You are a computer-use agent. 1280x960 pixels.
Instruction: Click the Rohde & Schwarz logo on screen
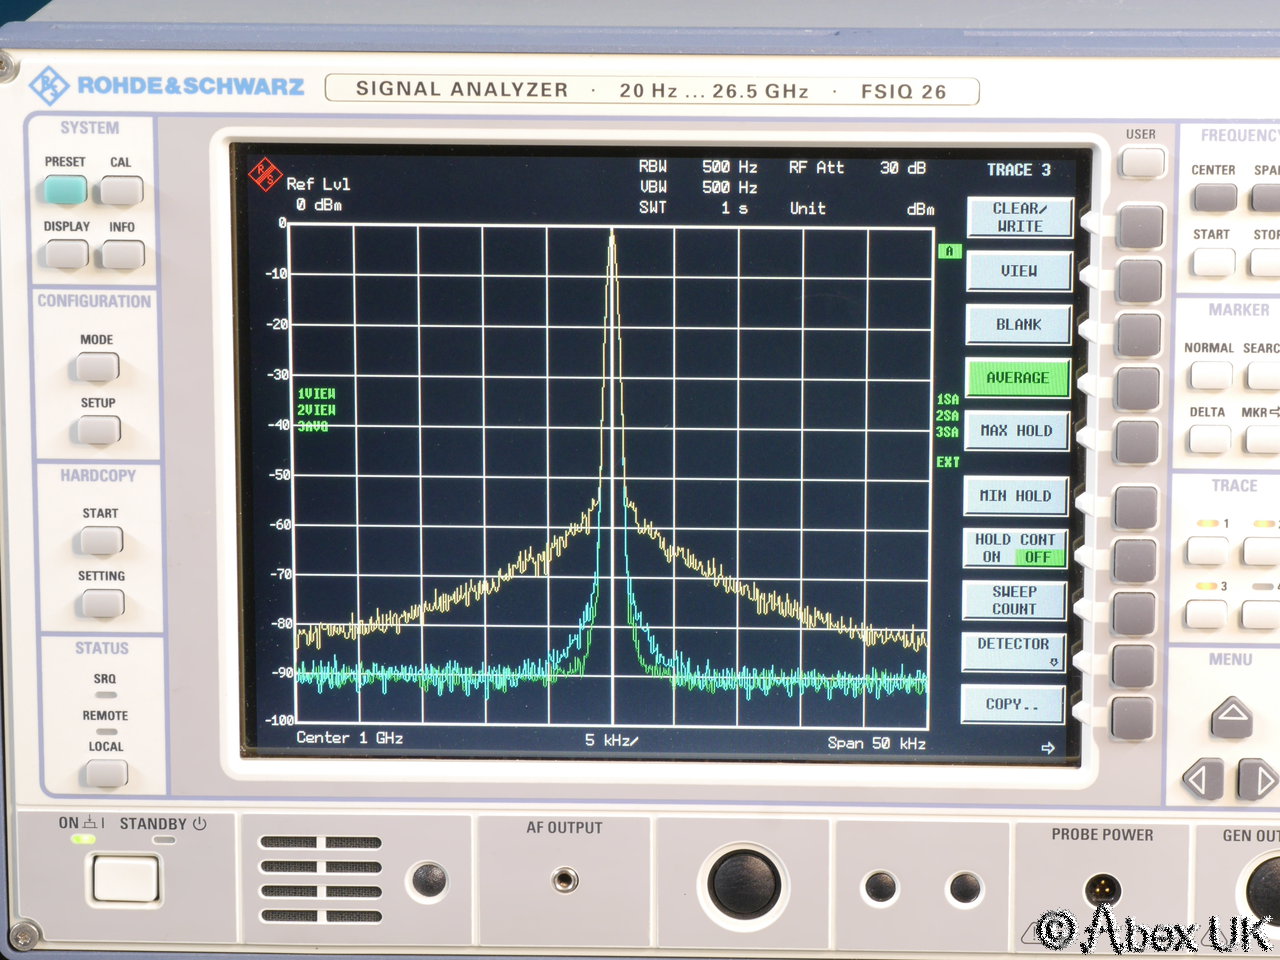(265, 173)
